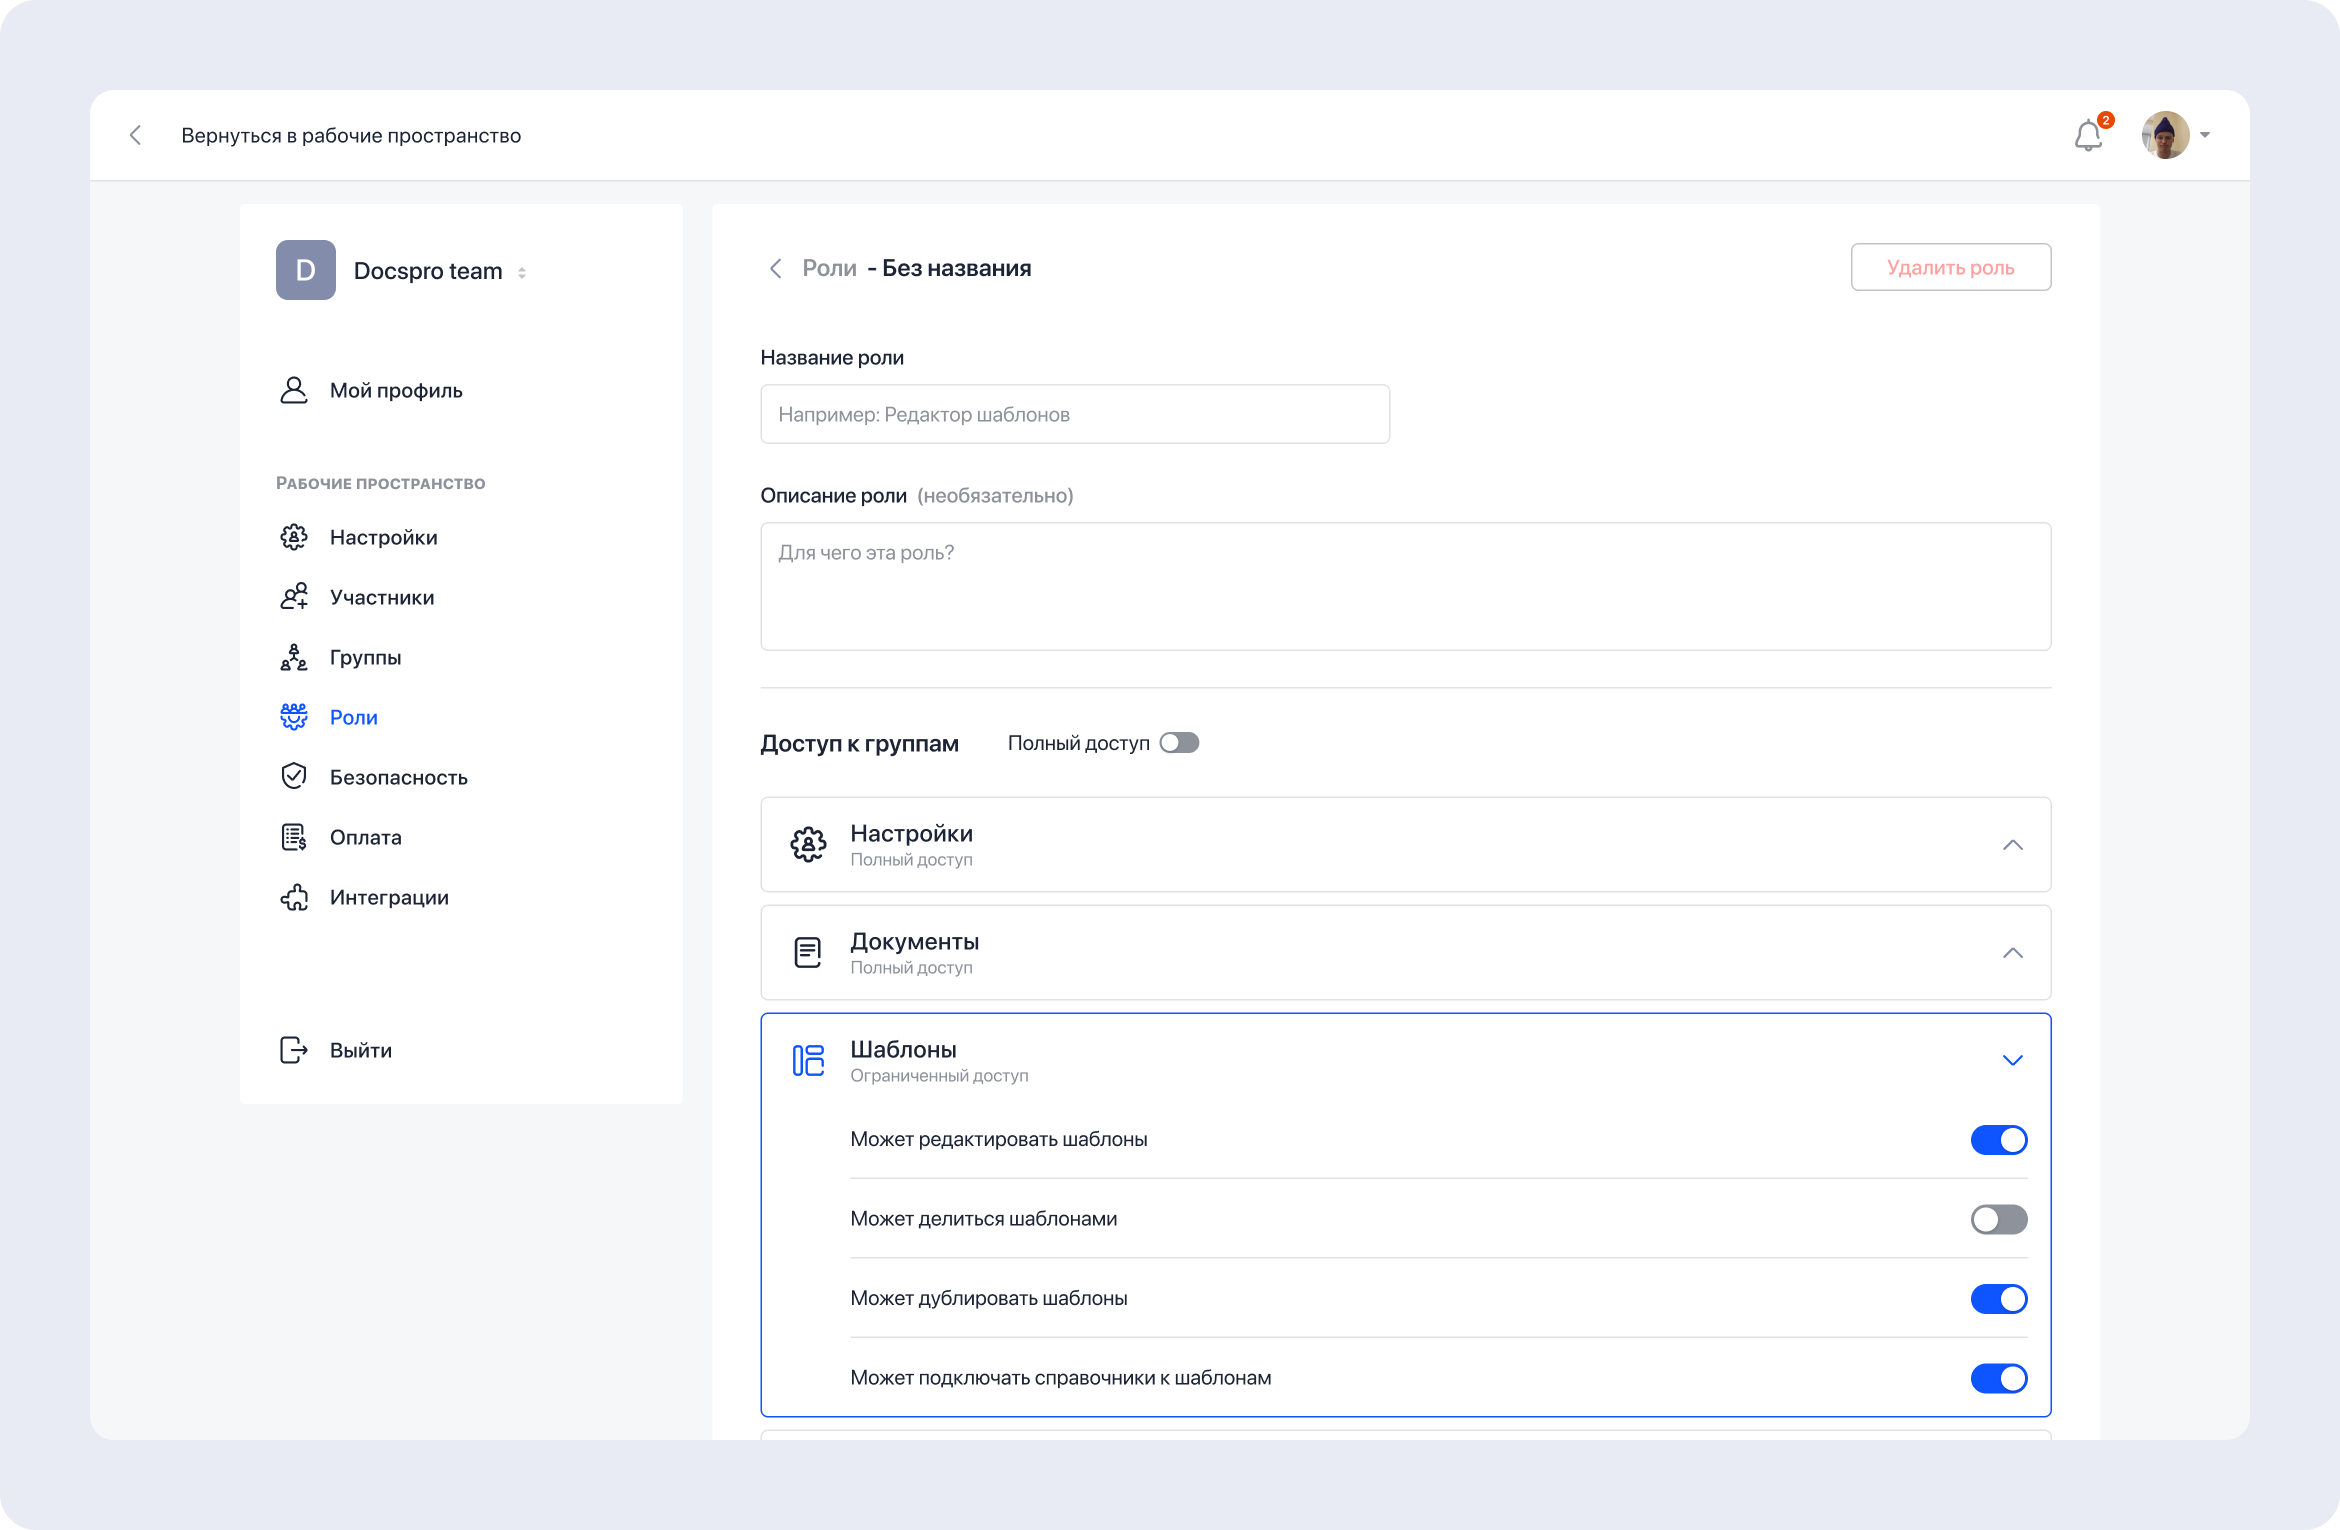This screenshot has width=2340, height=1530.
Task: Click the notification bell icon
Action: pos(2088,135)
